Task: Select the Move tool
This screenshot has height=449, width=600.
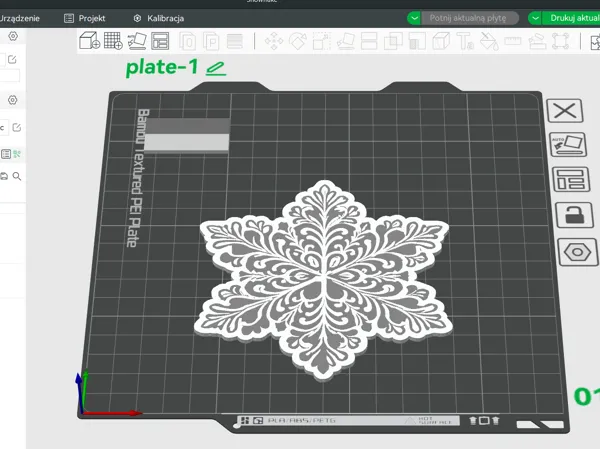Action: click(x=274, y=41)
